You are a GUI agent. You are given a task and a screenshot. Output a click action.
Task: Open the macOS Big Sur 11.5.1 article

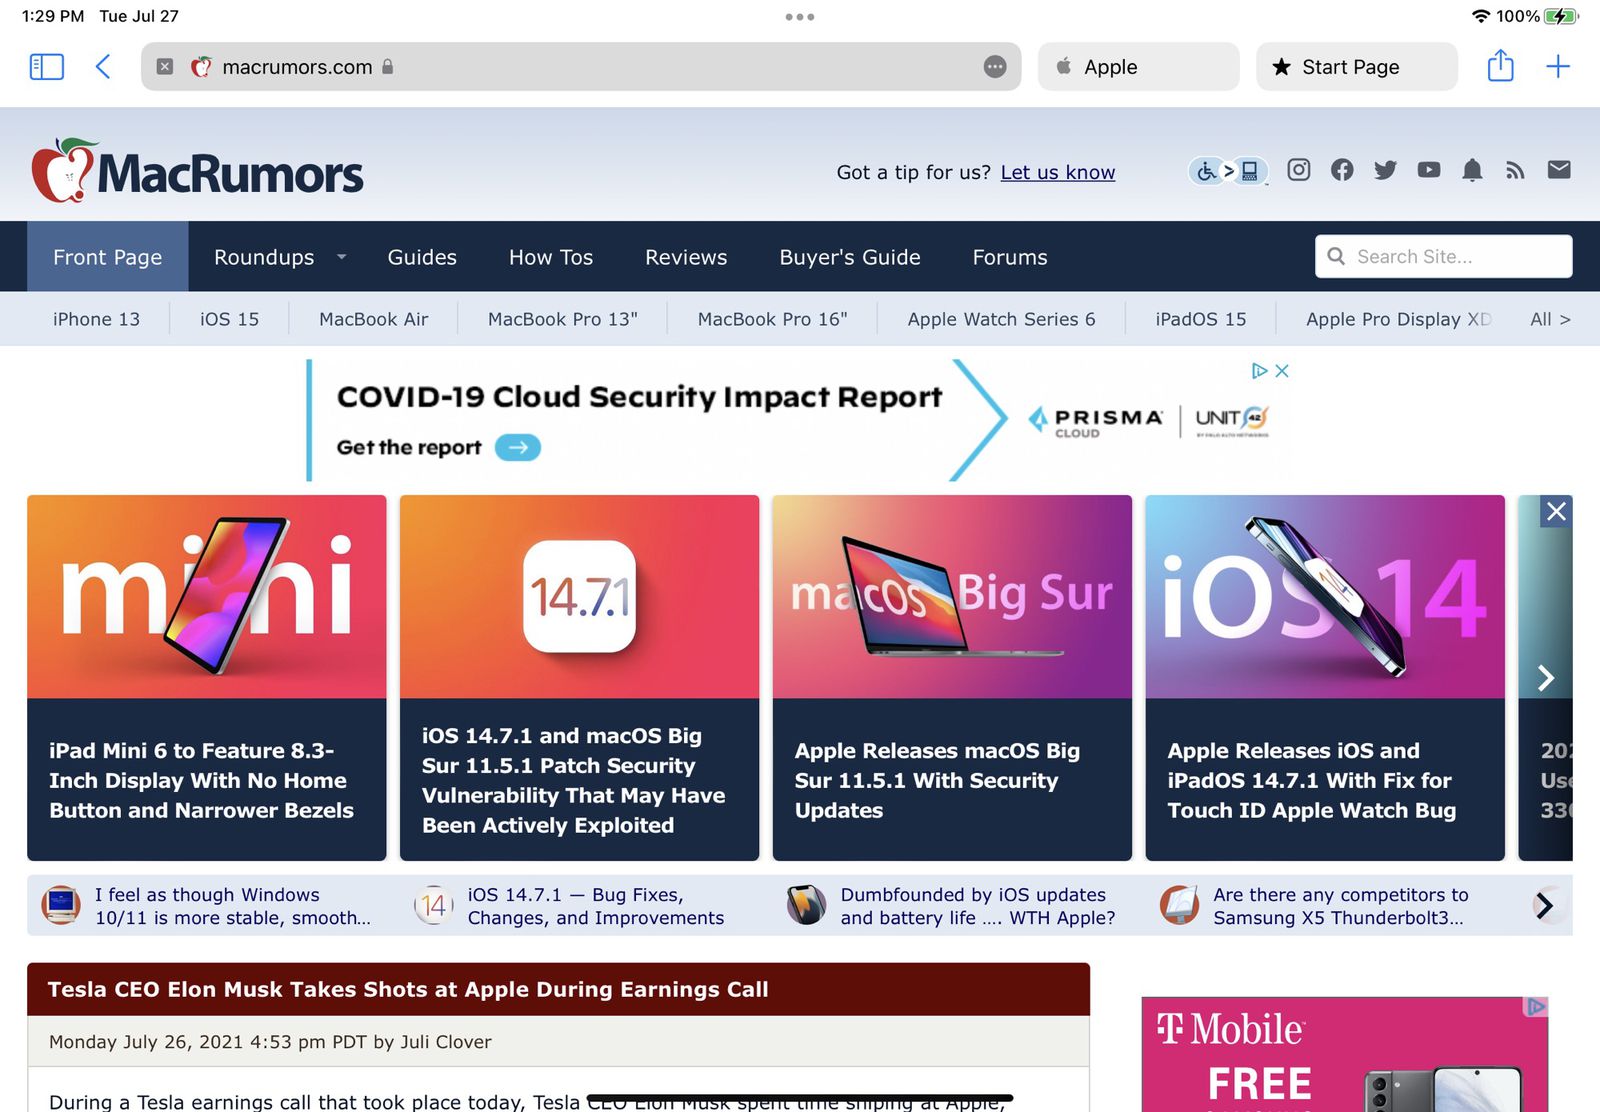952,678
